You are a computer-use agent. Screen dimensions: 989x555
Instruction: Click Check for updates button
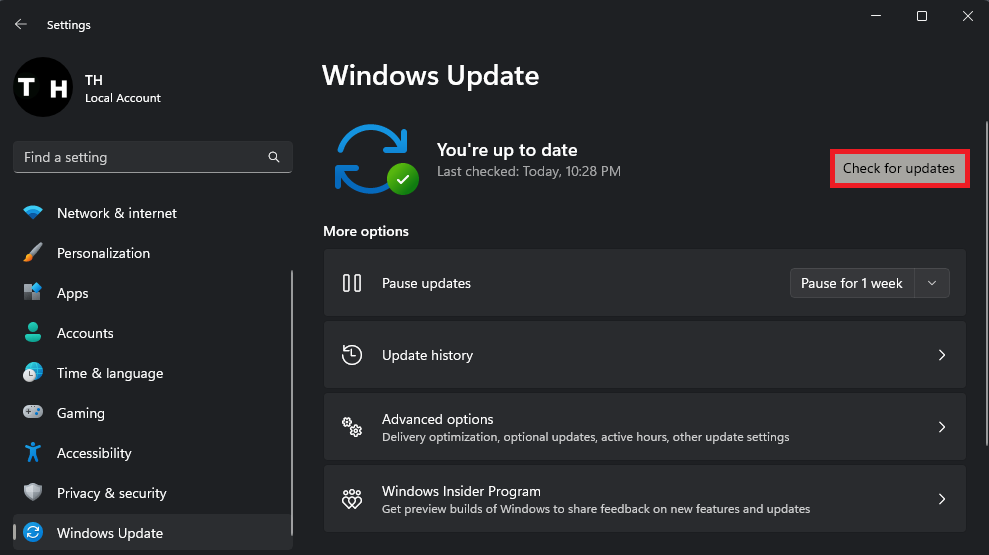click(x=899, y=168)
